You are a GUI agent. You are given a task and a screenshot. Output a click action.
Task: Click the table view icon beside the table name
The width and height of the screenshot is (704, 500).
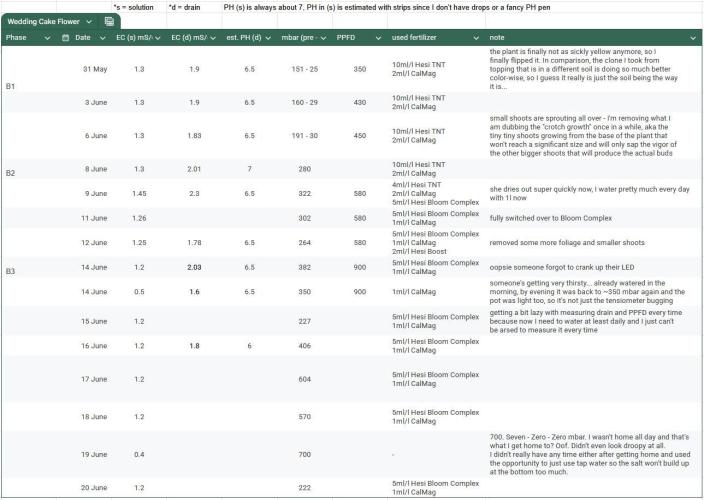coord(109,21)
